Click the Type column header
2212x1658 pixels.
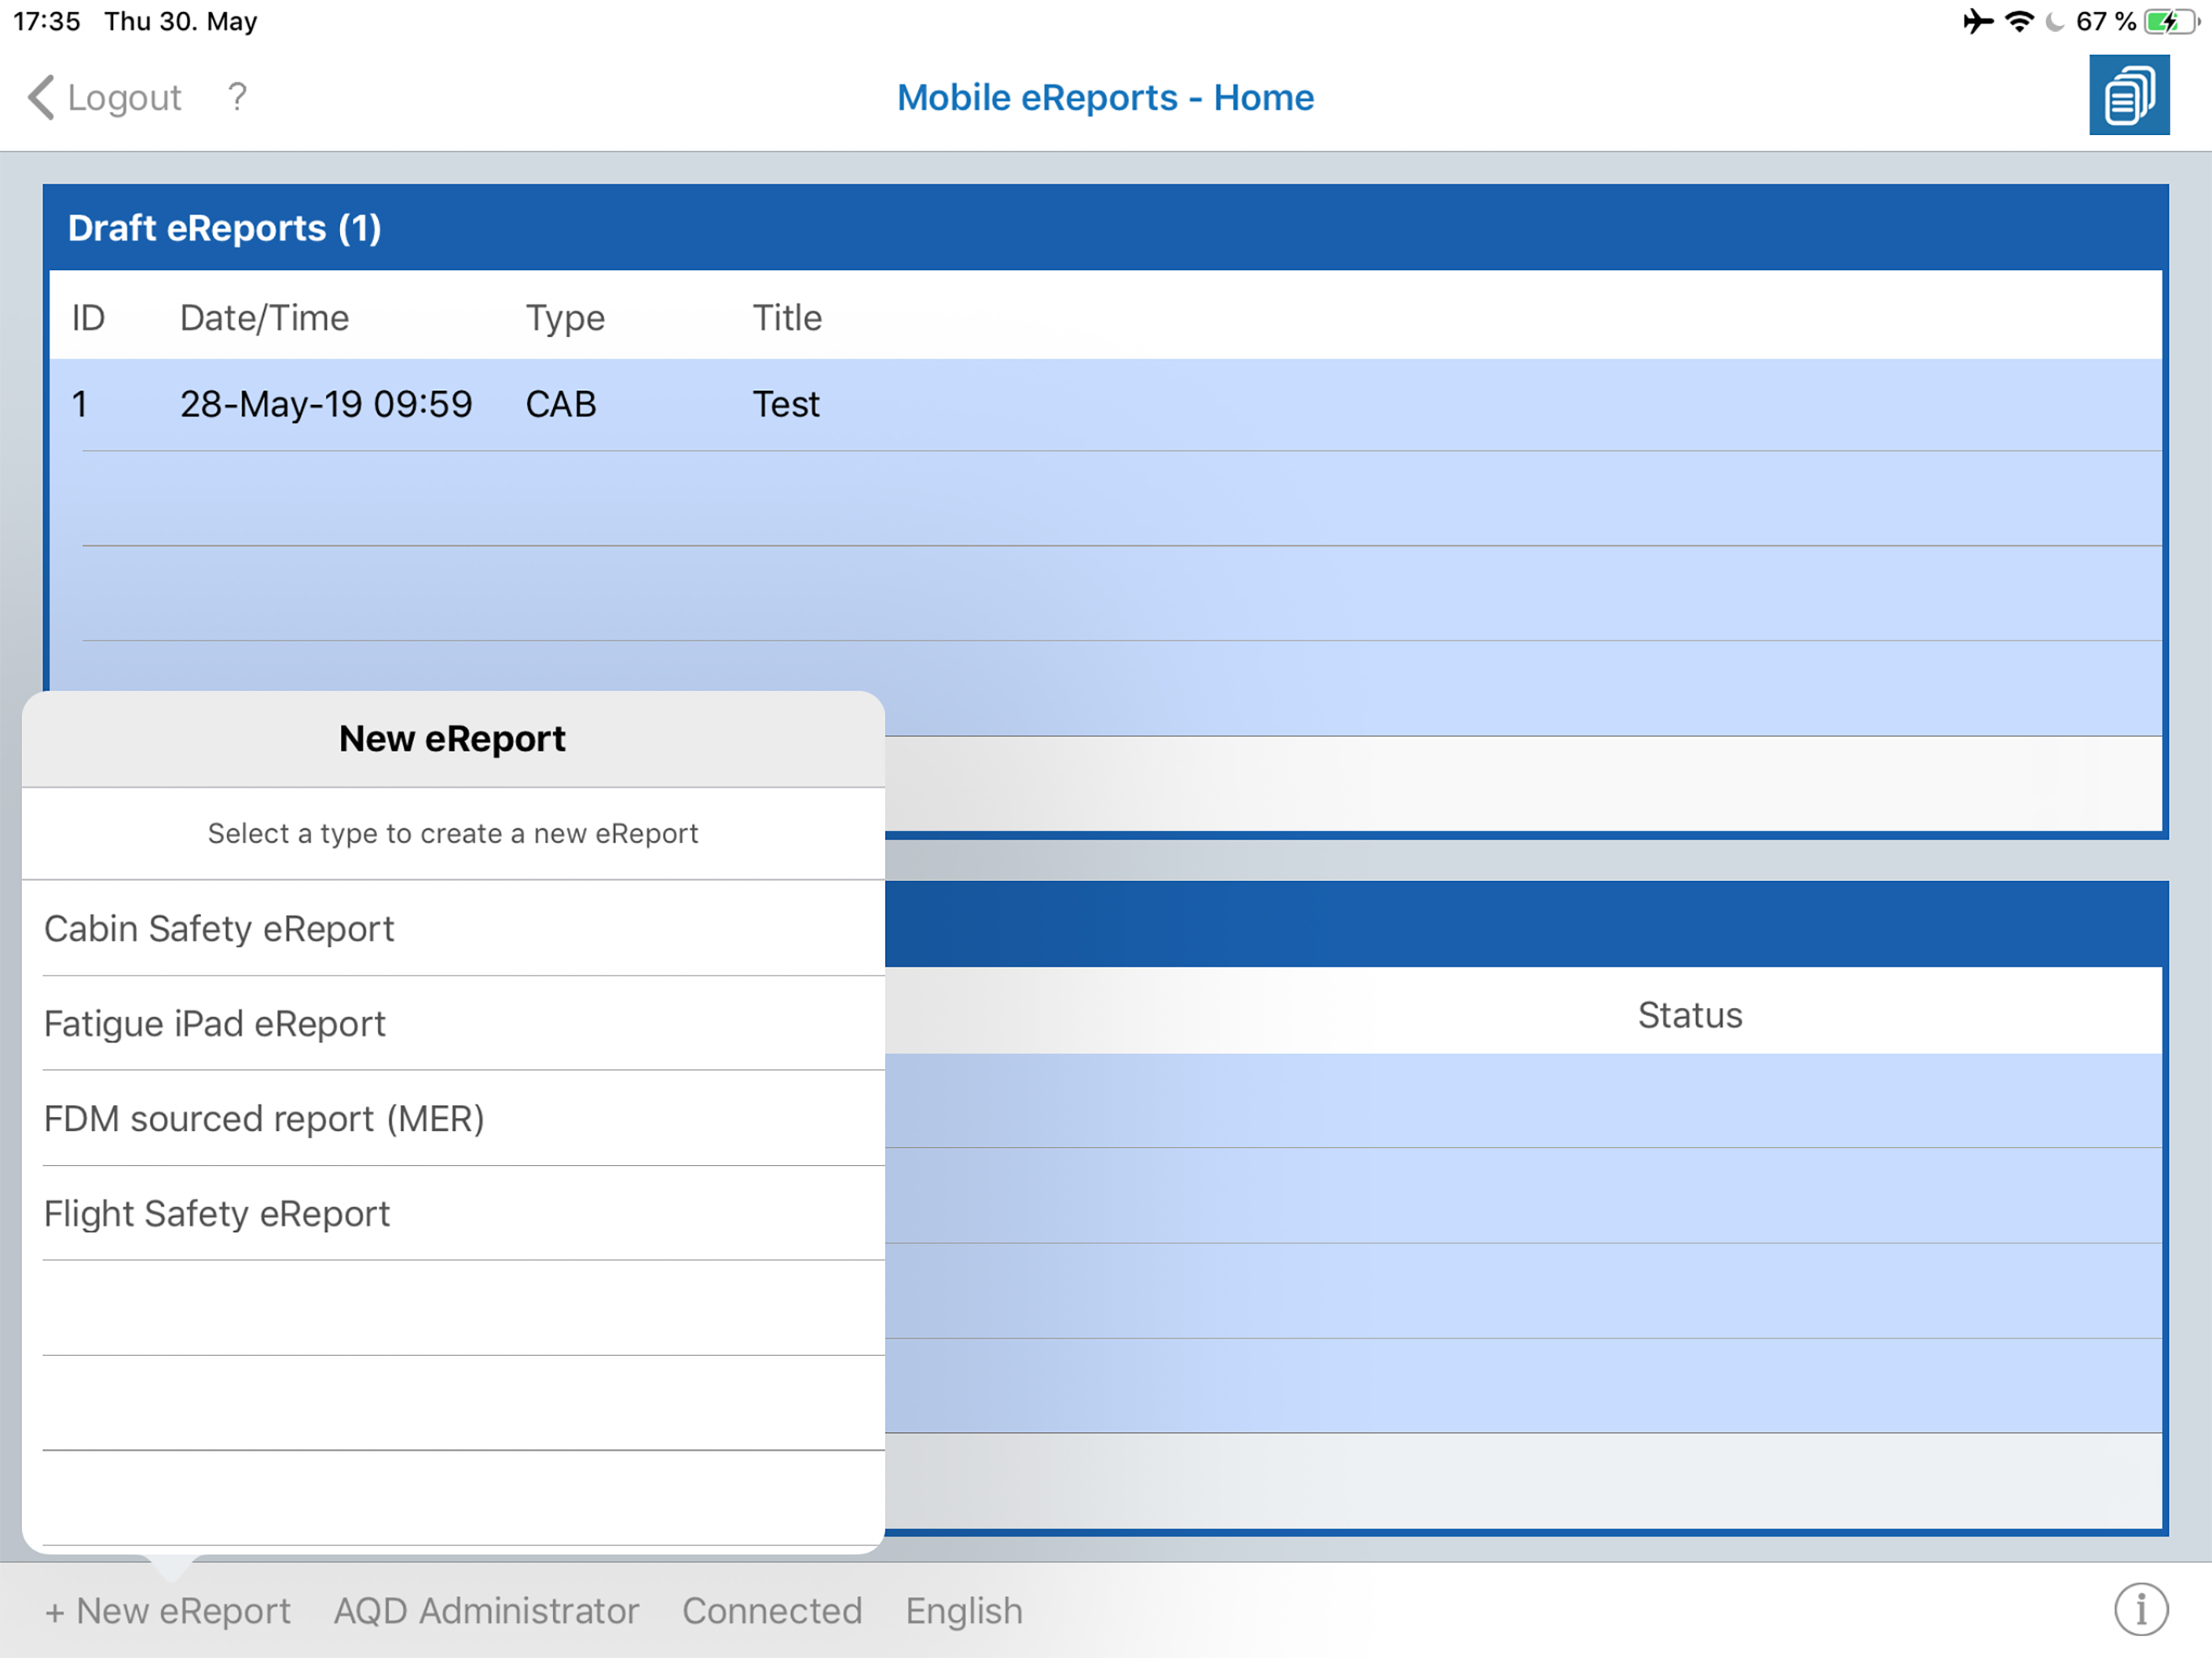pos(565,318)
